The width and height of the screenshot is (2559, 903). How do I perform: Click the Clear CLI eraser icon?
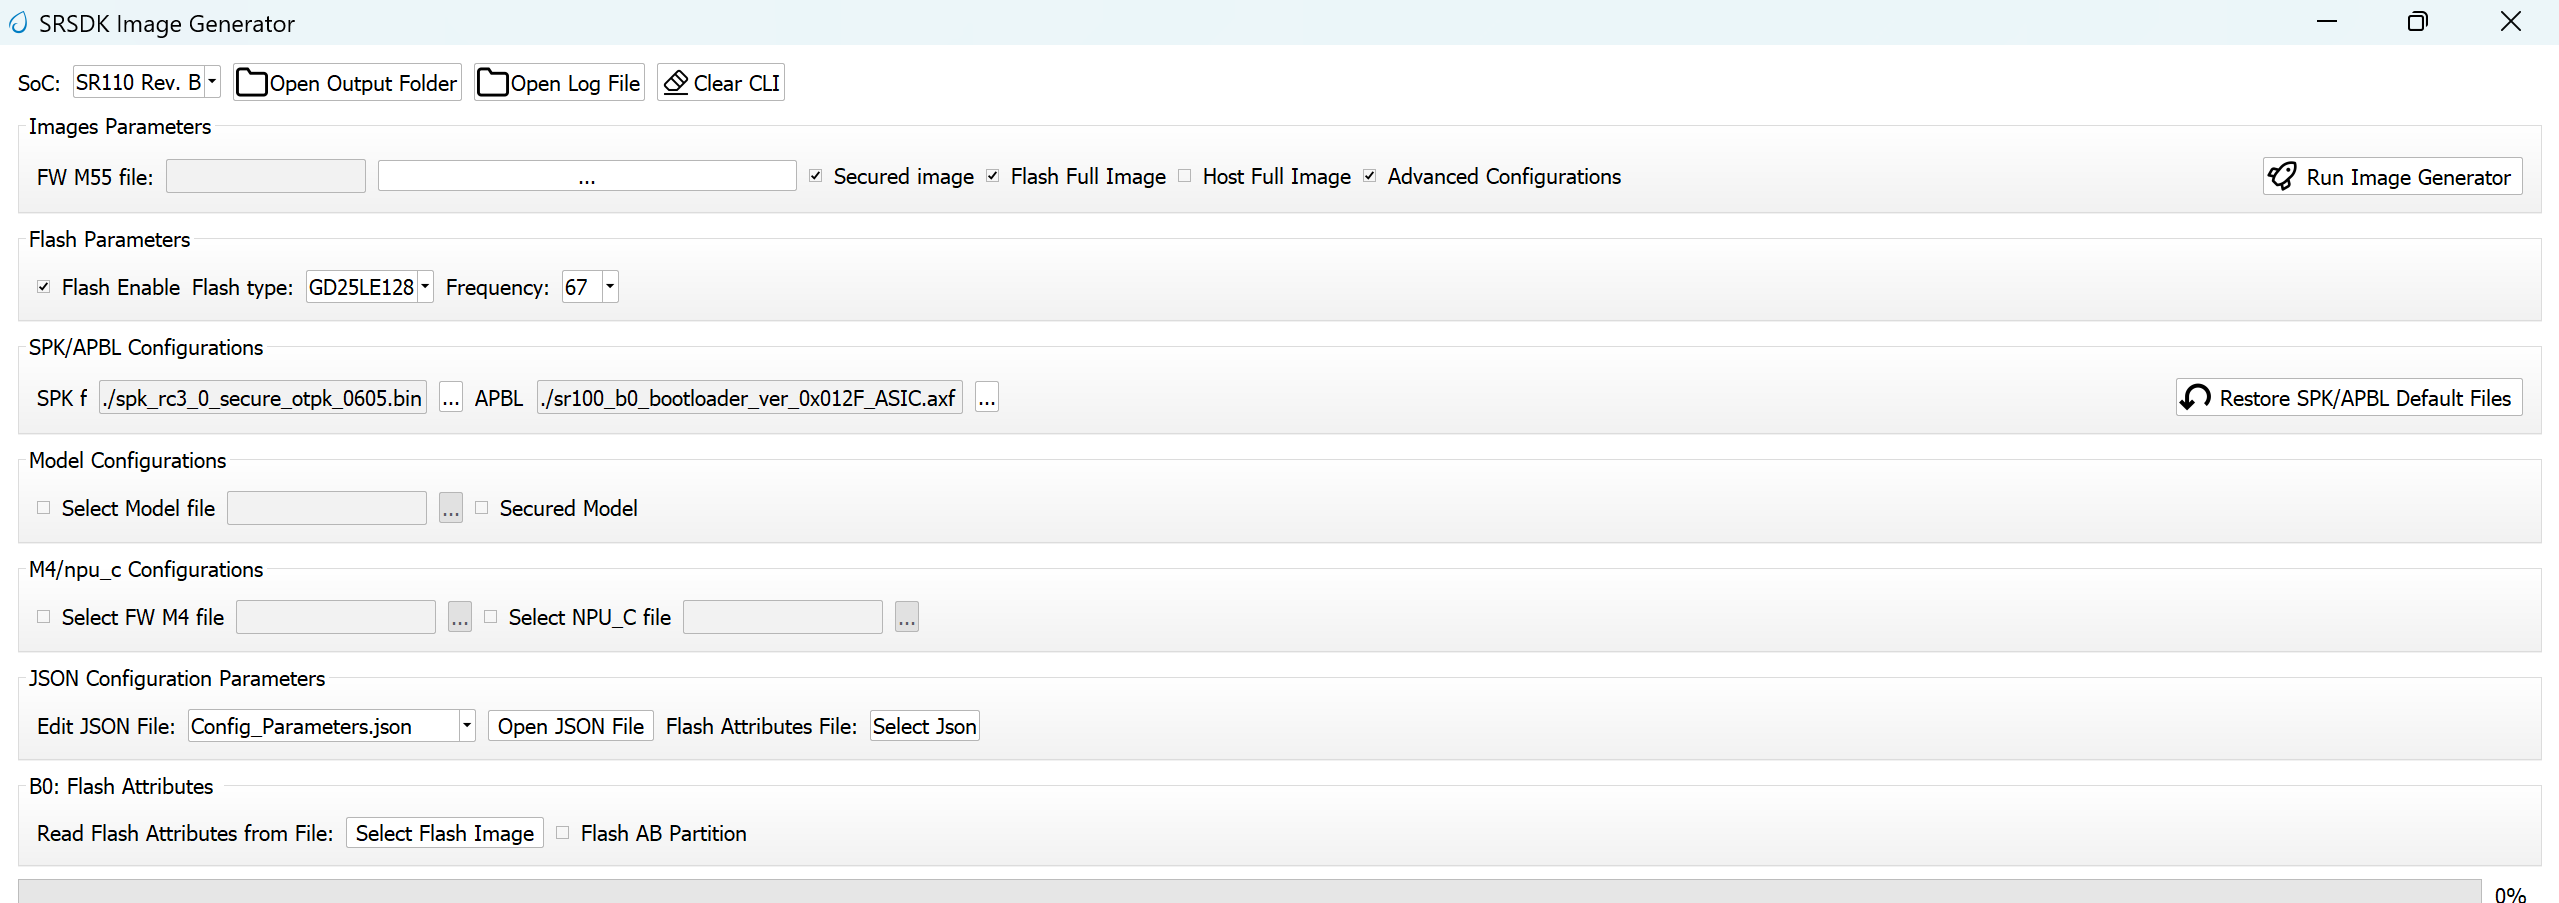pos(676,83)
